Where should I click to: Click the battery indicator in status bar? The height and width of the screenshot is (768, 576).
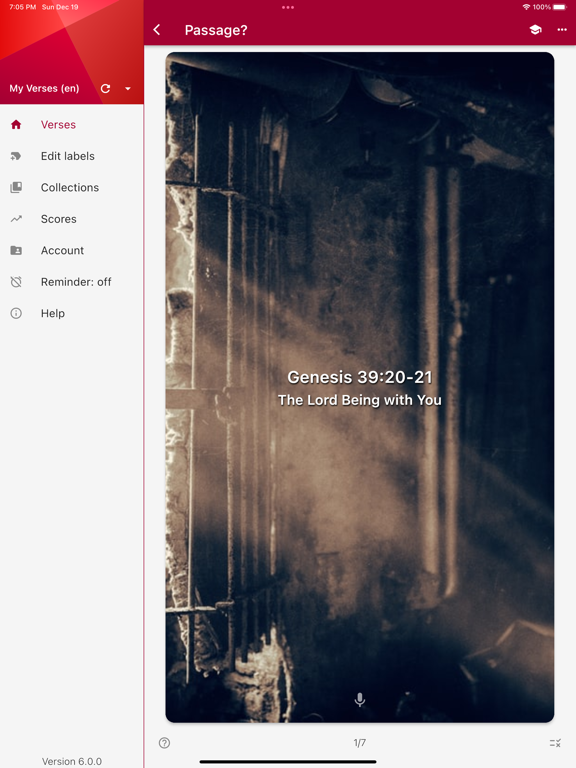tap(560, 7)
